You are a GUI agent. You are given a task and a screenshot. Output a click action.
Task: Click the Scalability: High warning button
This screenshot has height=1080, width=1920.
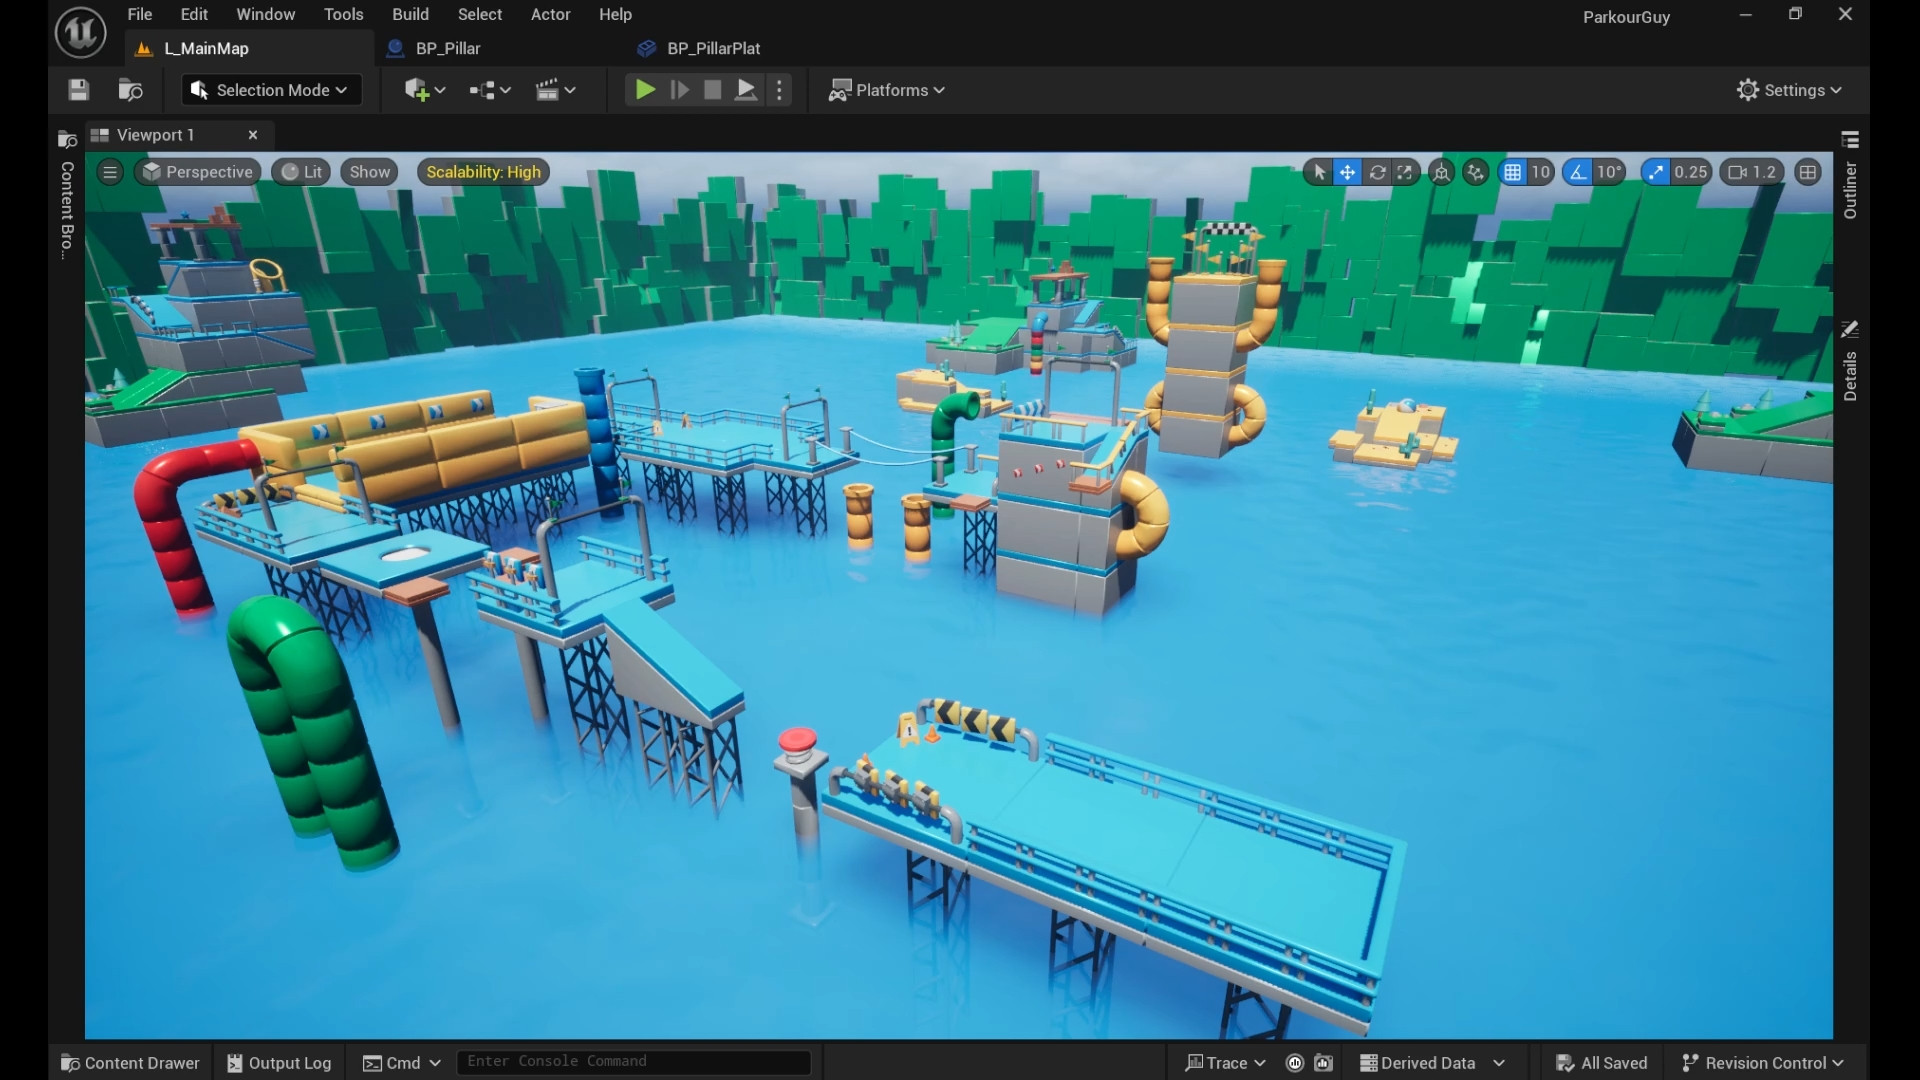pos(483,172)
